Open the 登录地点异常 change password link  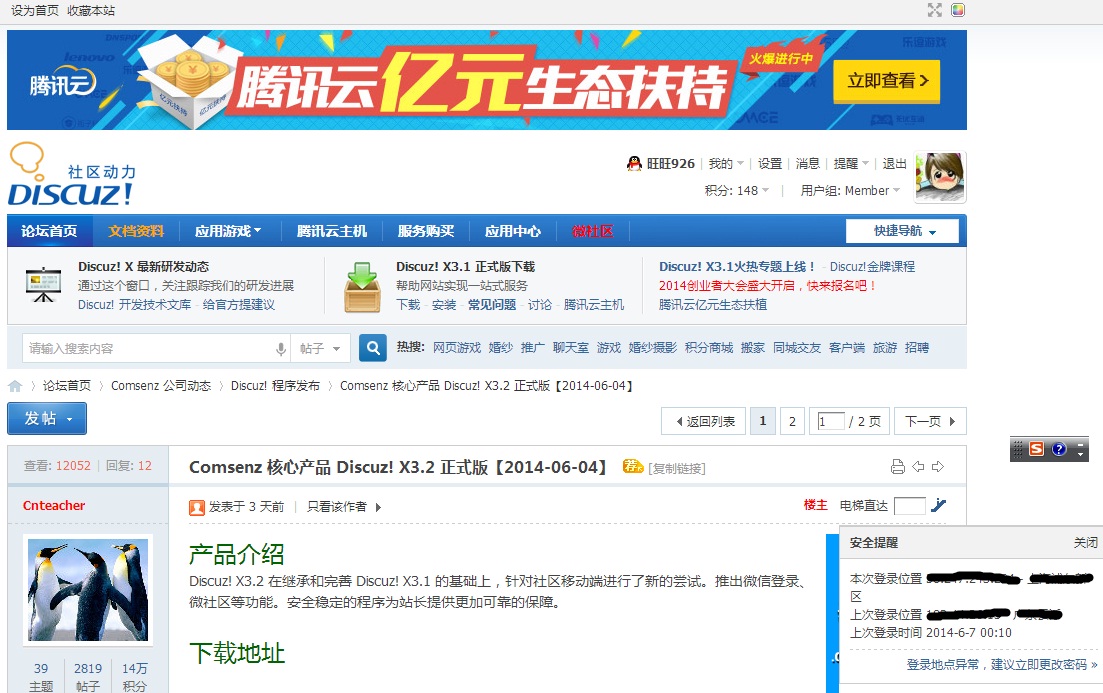tap(1002, 665)
